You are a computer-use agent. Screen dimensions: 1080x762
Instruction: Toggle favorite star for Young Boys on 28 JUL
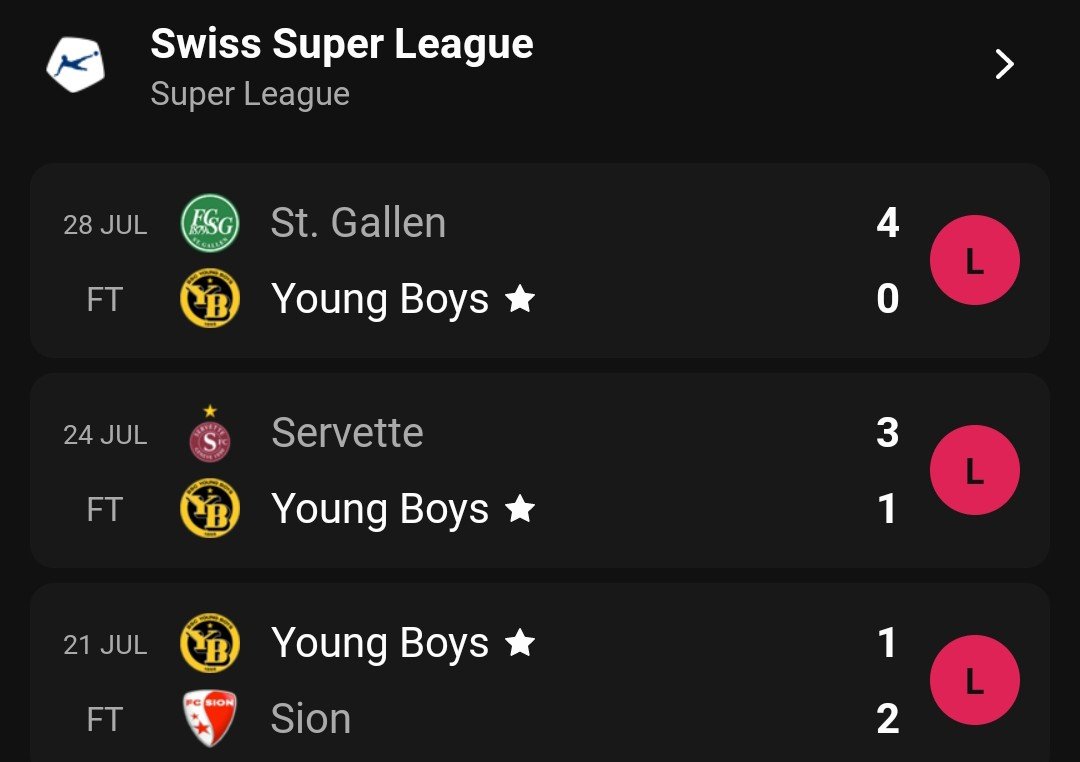520,299
